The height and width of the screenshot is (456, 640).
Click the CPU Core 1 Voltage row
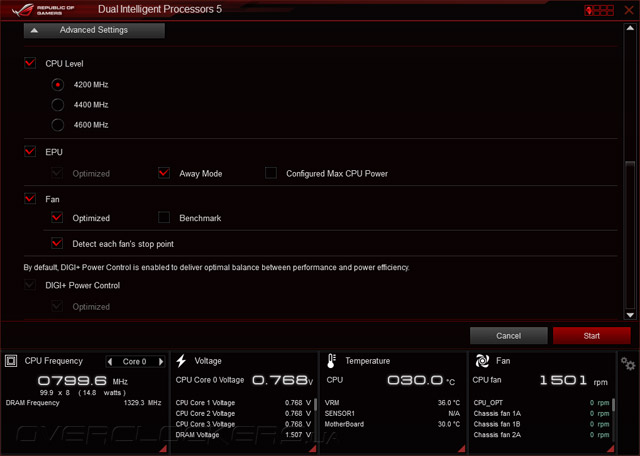(x=243, y=403)
